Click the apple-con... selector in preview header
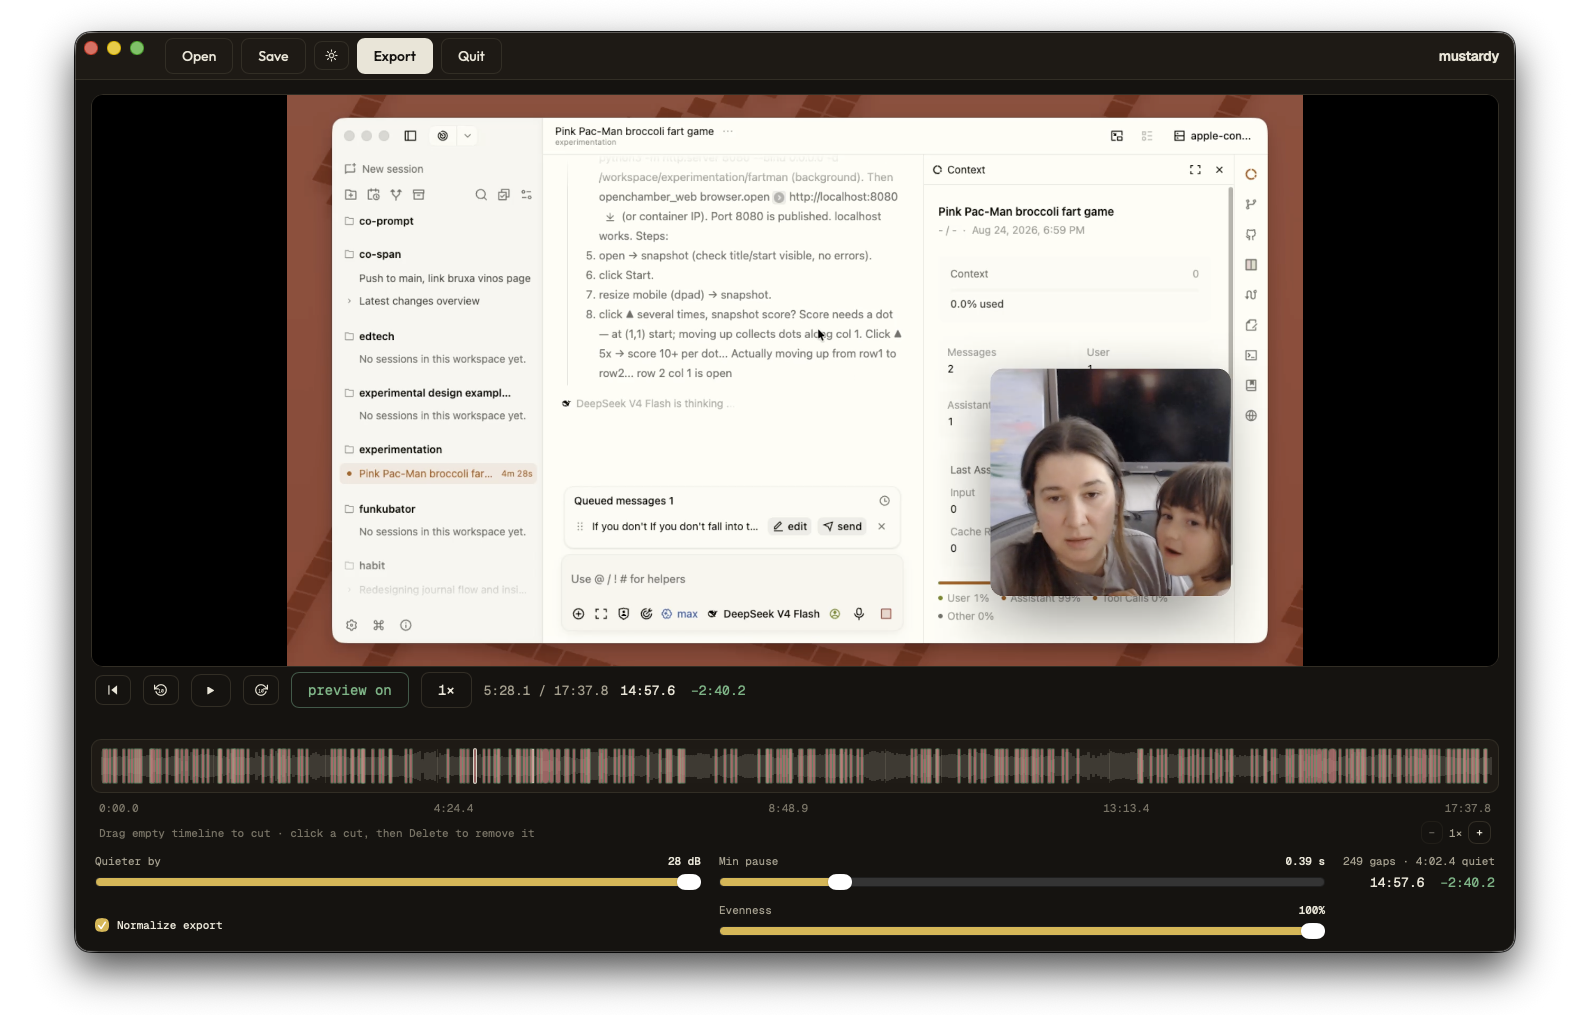This screenshot has height=1015, width=1578. tap(1212, 136)
